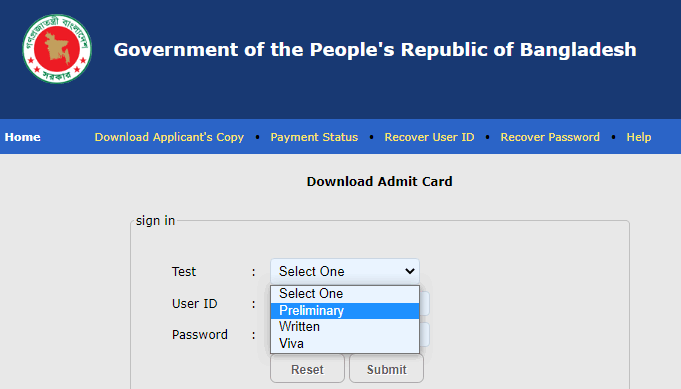Open Recover Password link
The width and height of the screenshot is (681, 389).
[x=550, y=137]
